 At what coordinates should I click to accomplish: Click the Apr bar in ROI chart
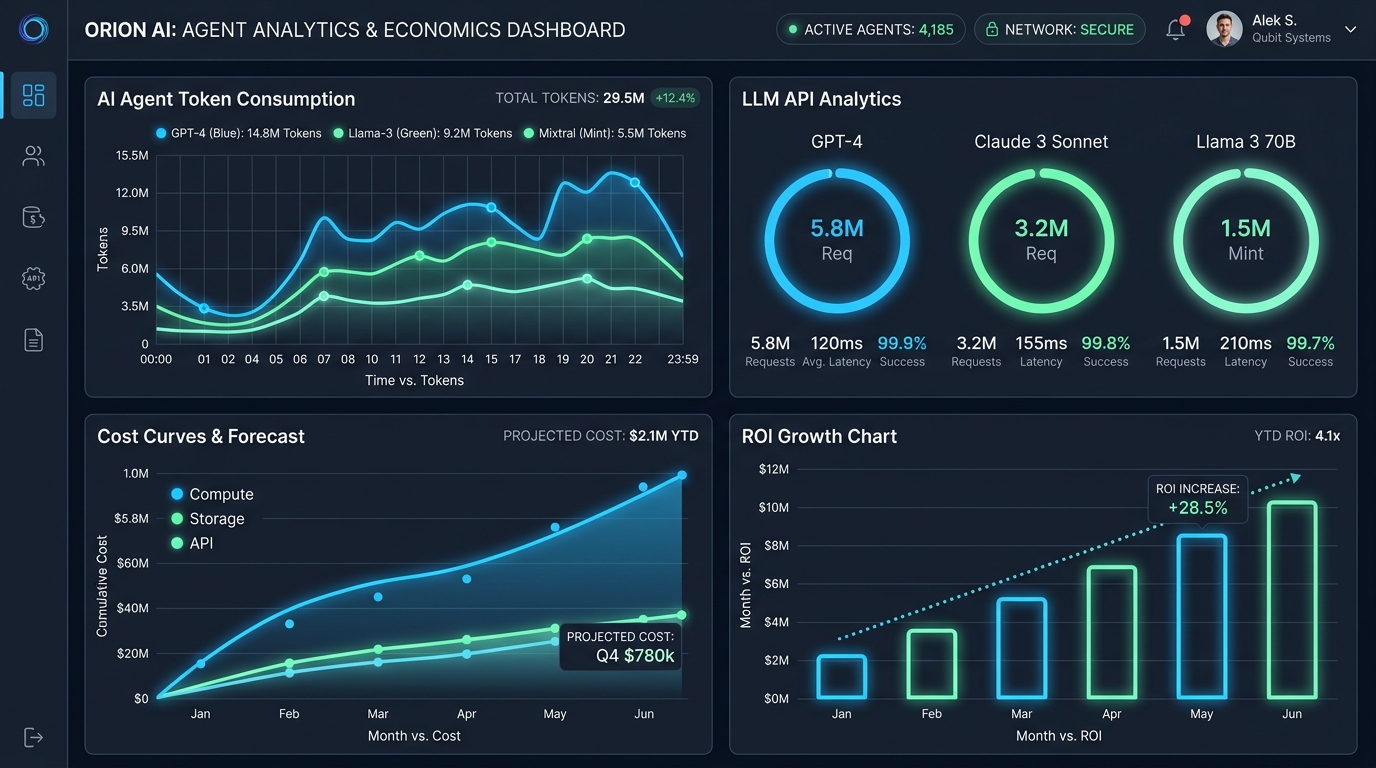coord(1112,632)
